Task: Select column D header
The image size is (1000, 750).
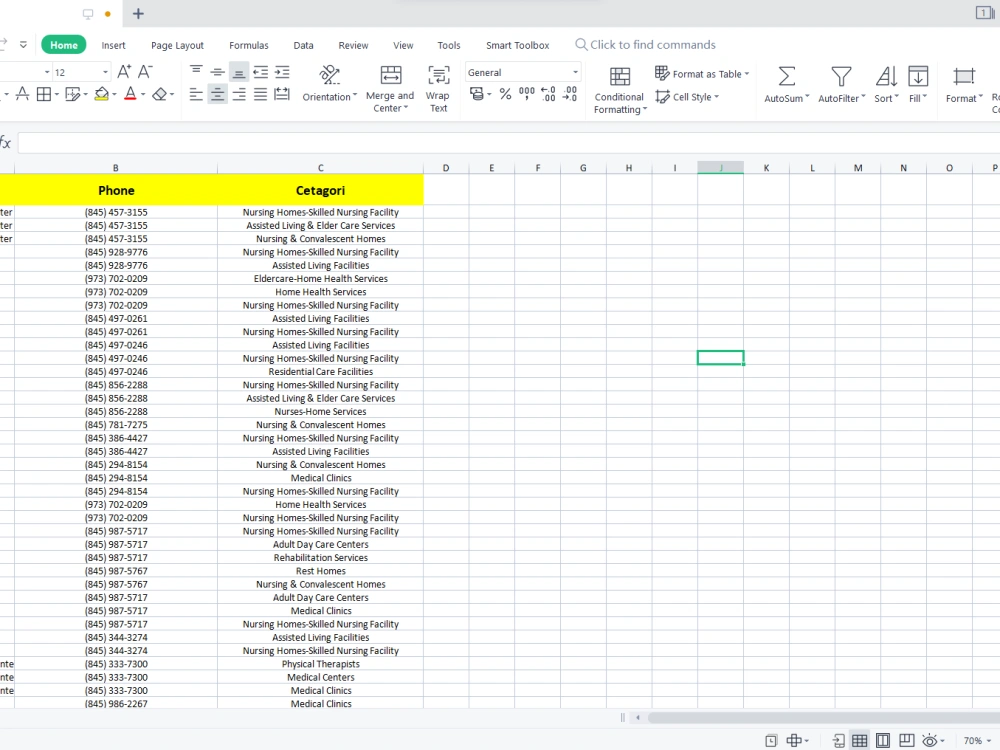Action: (x=446, y=168)
